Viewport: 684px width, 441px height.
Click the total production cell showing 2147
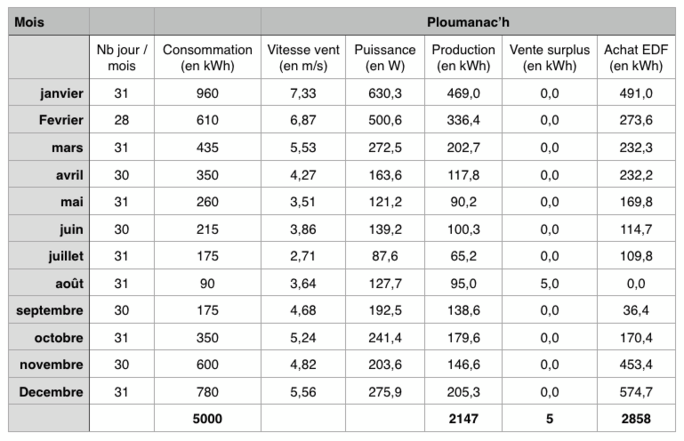point(463,418)
